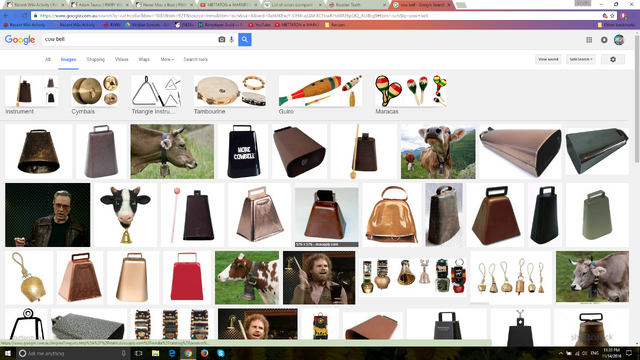Click the View saved button
This screenshot has height=360, width=640.
[x=548, y=59]
